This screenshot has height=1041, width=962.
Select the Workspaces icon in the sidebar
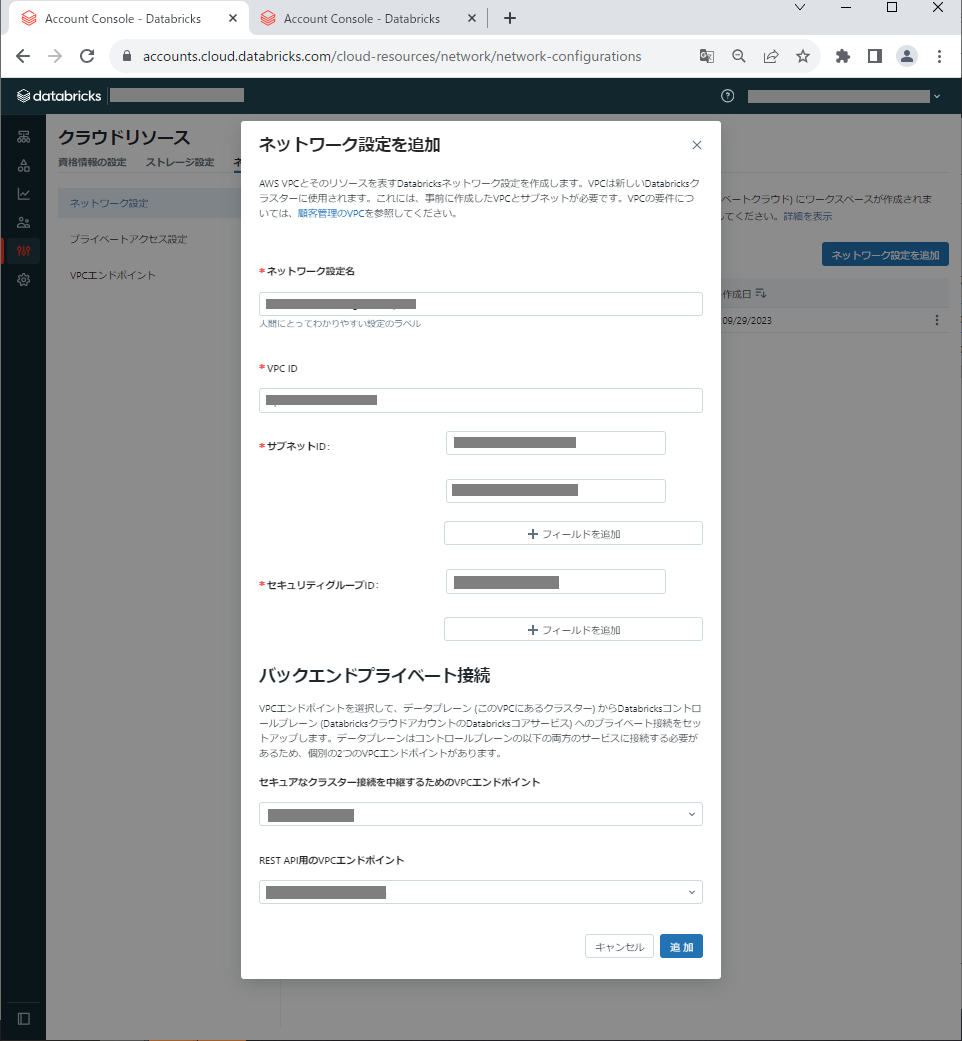tap(24, 136)
